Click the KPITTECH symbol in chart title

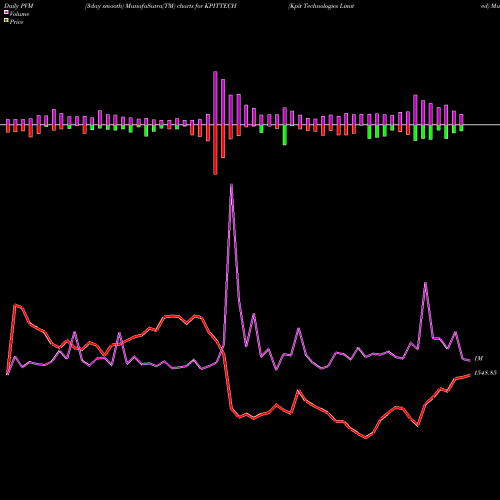(220, 6)
